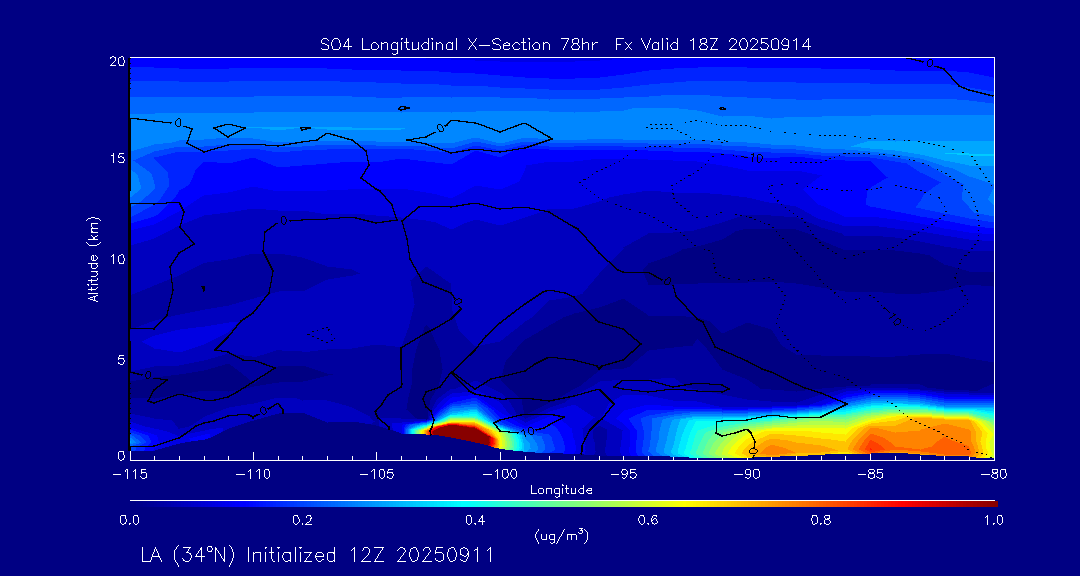The height and width of the screenshot is (576, 1080).
Task: Click the 10 altitude tick label
Action: click(x=116, y=259)
